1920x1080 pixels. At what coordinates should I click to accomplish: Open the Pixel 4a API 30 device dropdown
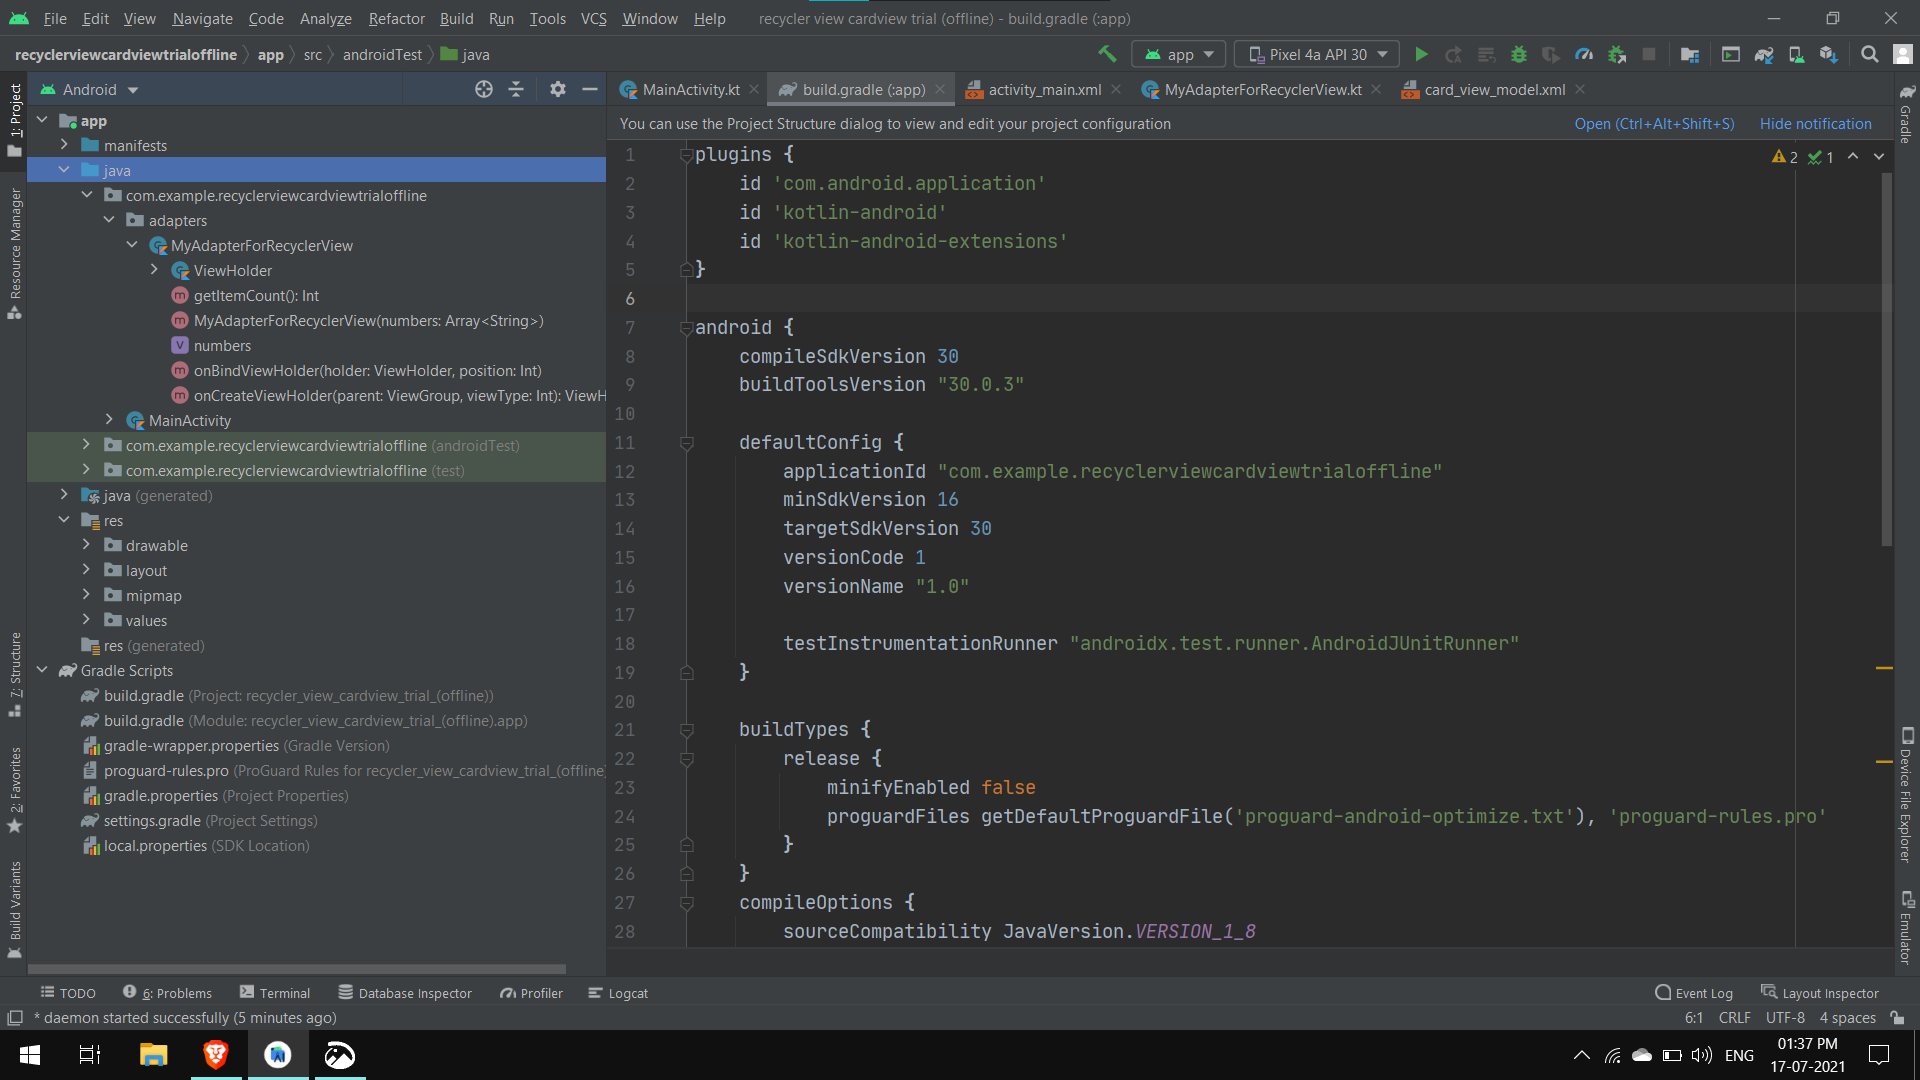[x=1315, y=54]
